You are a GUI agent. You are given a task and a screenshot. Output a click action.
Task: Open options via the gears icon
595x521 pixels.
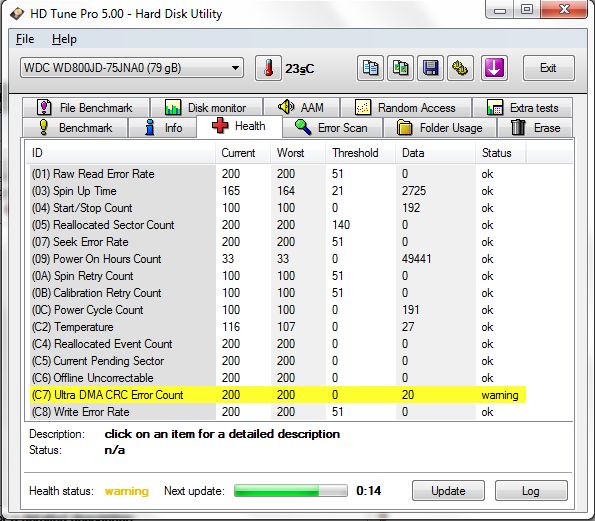460,68
